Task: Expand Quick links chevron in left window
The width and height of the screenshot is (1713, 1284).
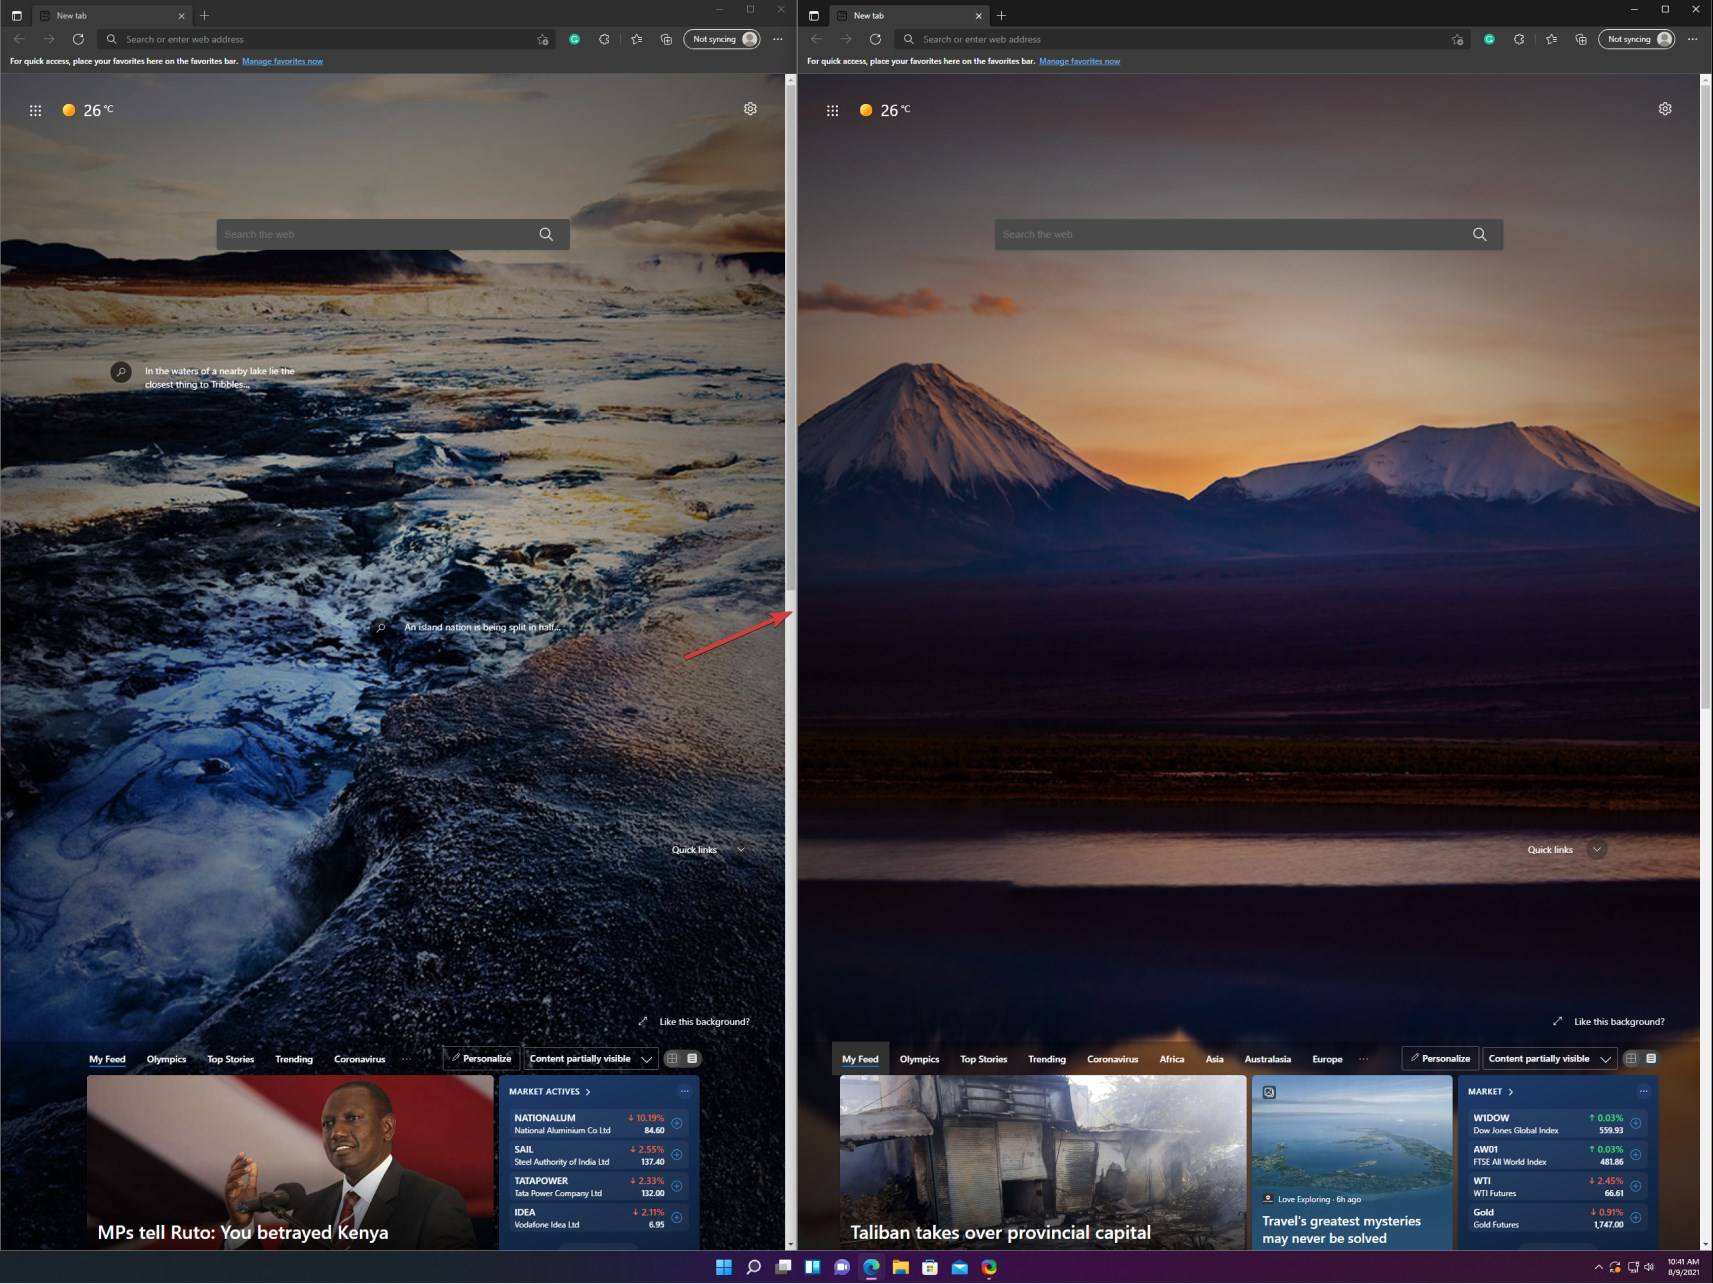Action: click(x=741, y=849)
